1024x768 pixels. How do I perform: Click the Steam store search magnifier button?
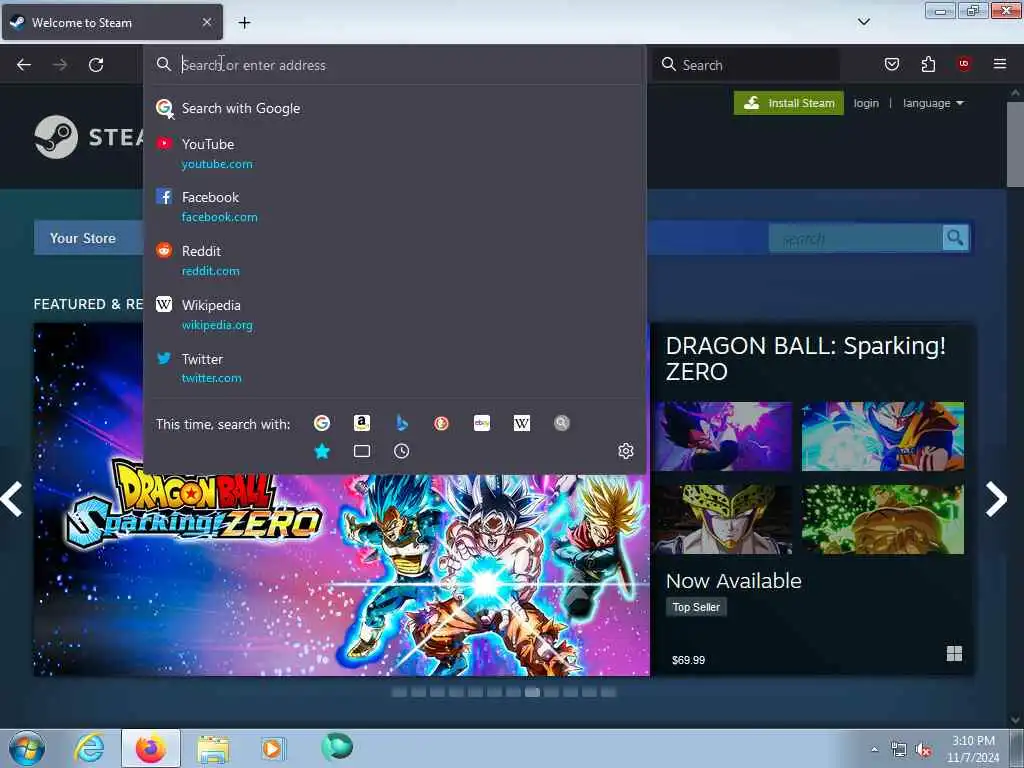pos(955,238)
